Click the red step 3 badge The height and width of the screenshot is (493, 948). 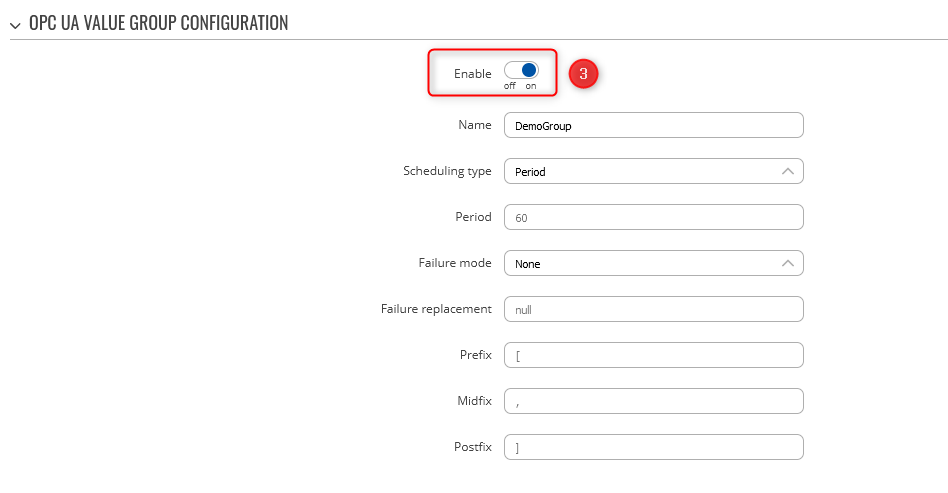[x=584, y=73]
